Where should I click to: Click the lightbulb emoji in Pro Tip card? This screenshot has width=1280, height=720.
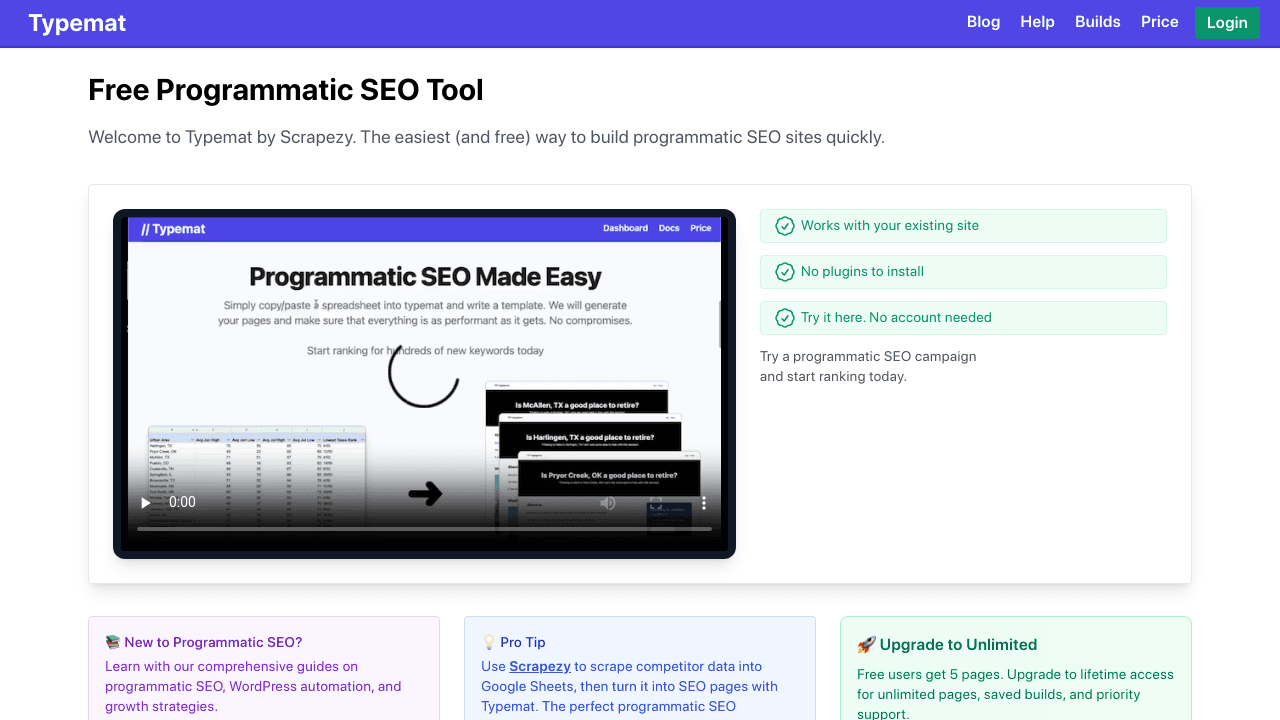tap(489, 643)
